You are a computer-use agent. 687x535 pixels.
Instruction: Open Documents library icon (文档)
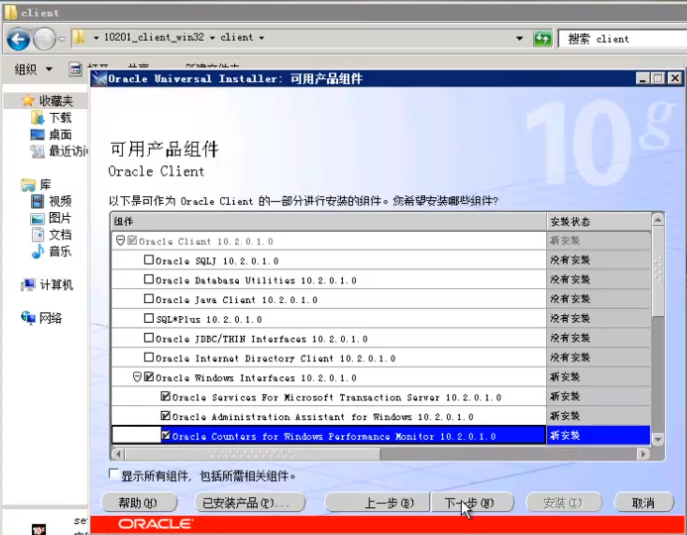38,235
